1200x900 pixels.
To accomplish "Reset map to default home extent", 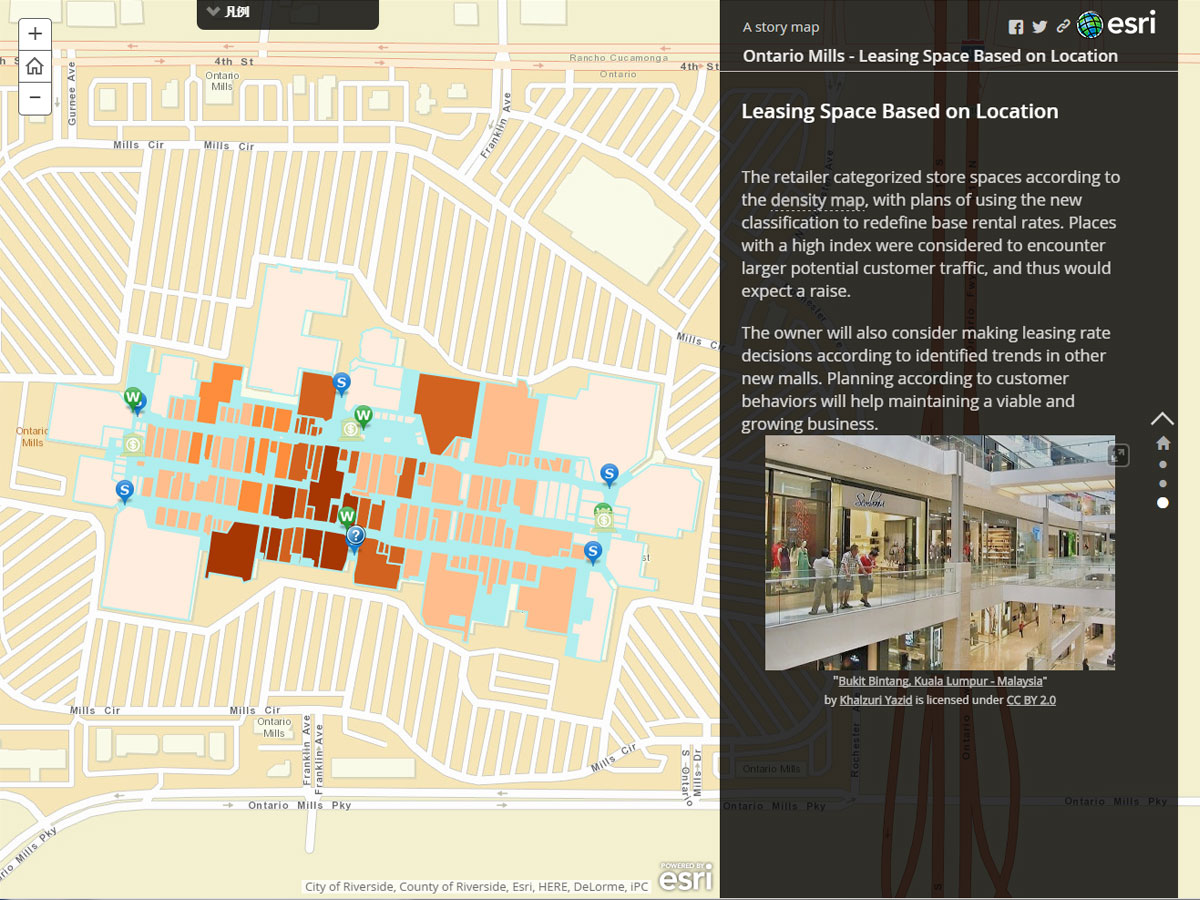I will 35,66.
